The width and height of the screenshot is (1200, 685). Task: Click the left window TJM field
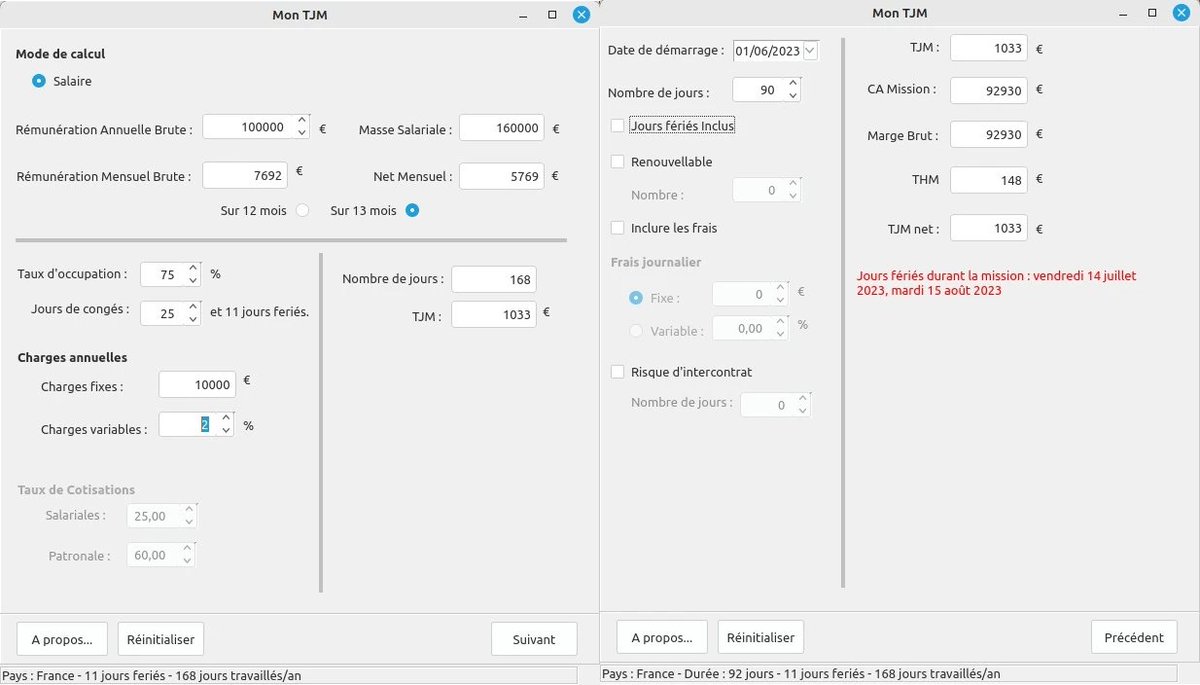494,314
